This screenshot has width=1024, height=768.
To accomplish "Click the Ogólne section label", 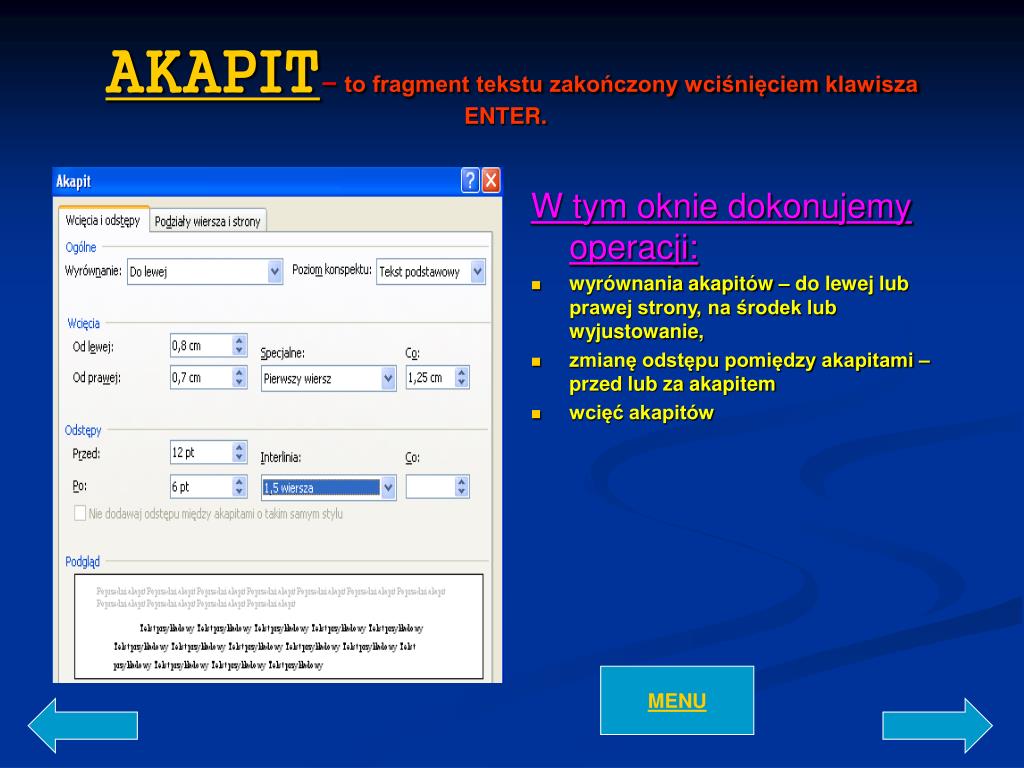I will [x=81, y=247].
